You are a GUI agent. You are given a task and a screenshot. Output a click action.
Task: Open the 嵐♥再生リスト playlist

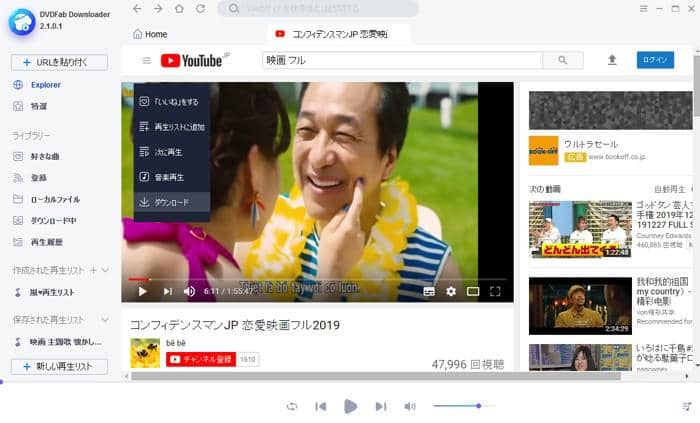coord(45,293)
